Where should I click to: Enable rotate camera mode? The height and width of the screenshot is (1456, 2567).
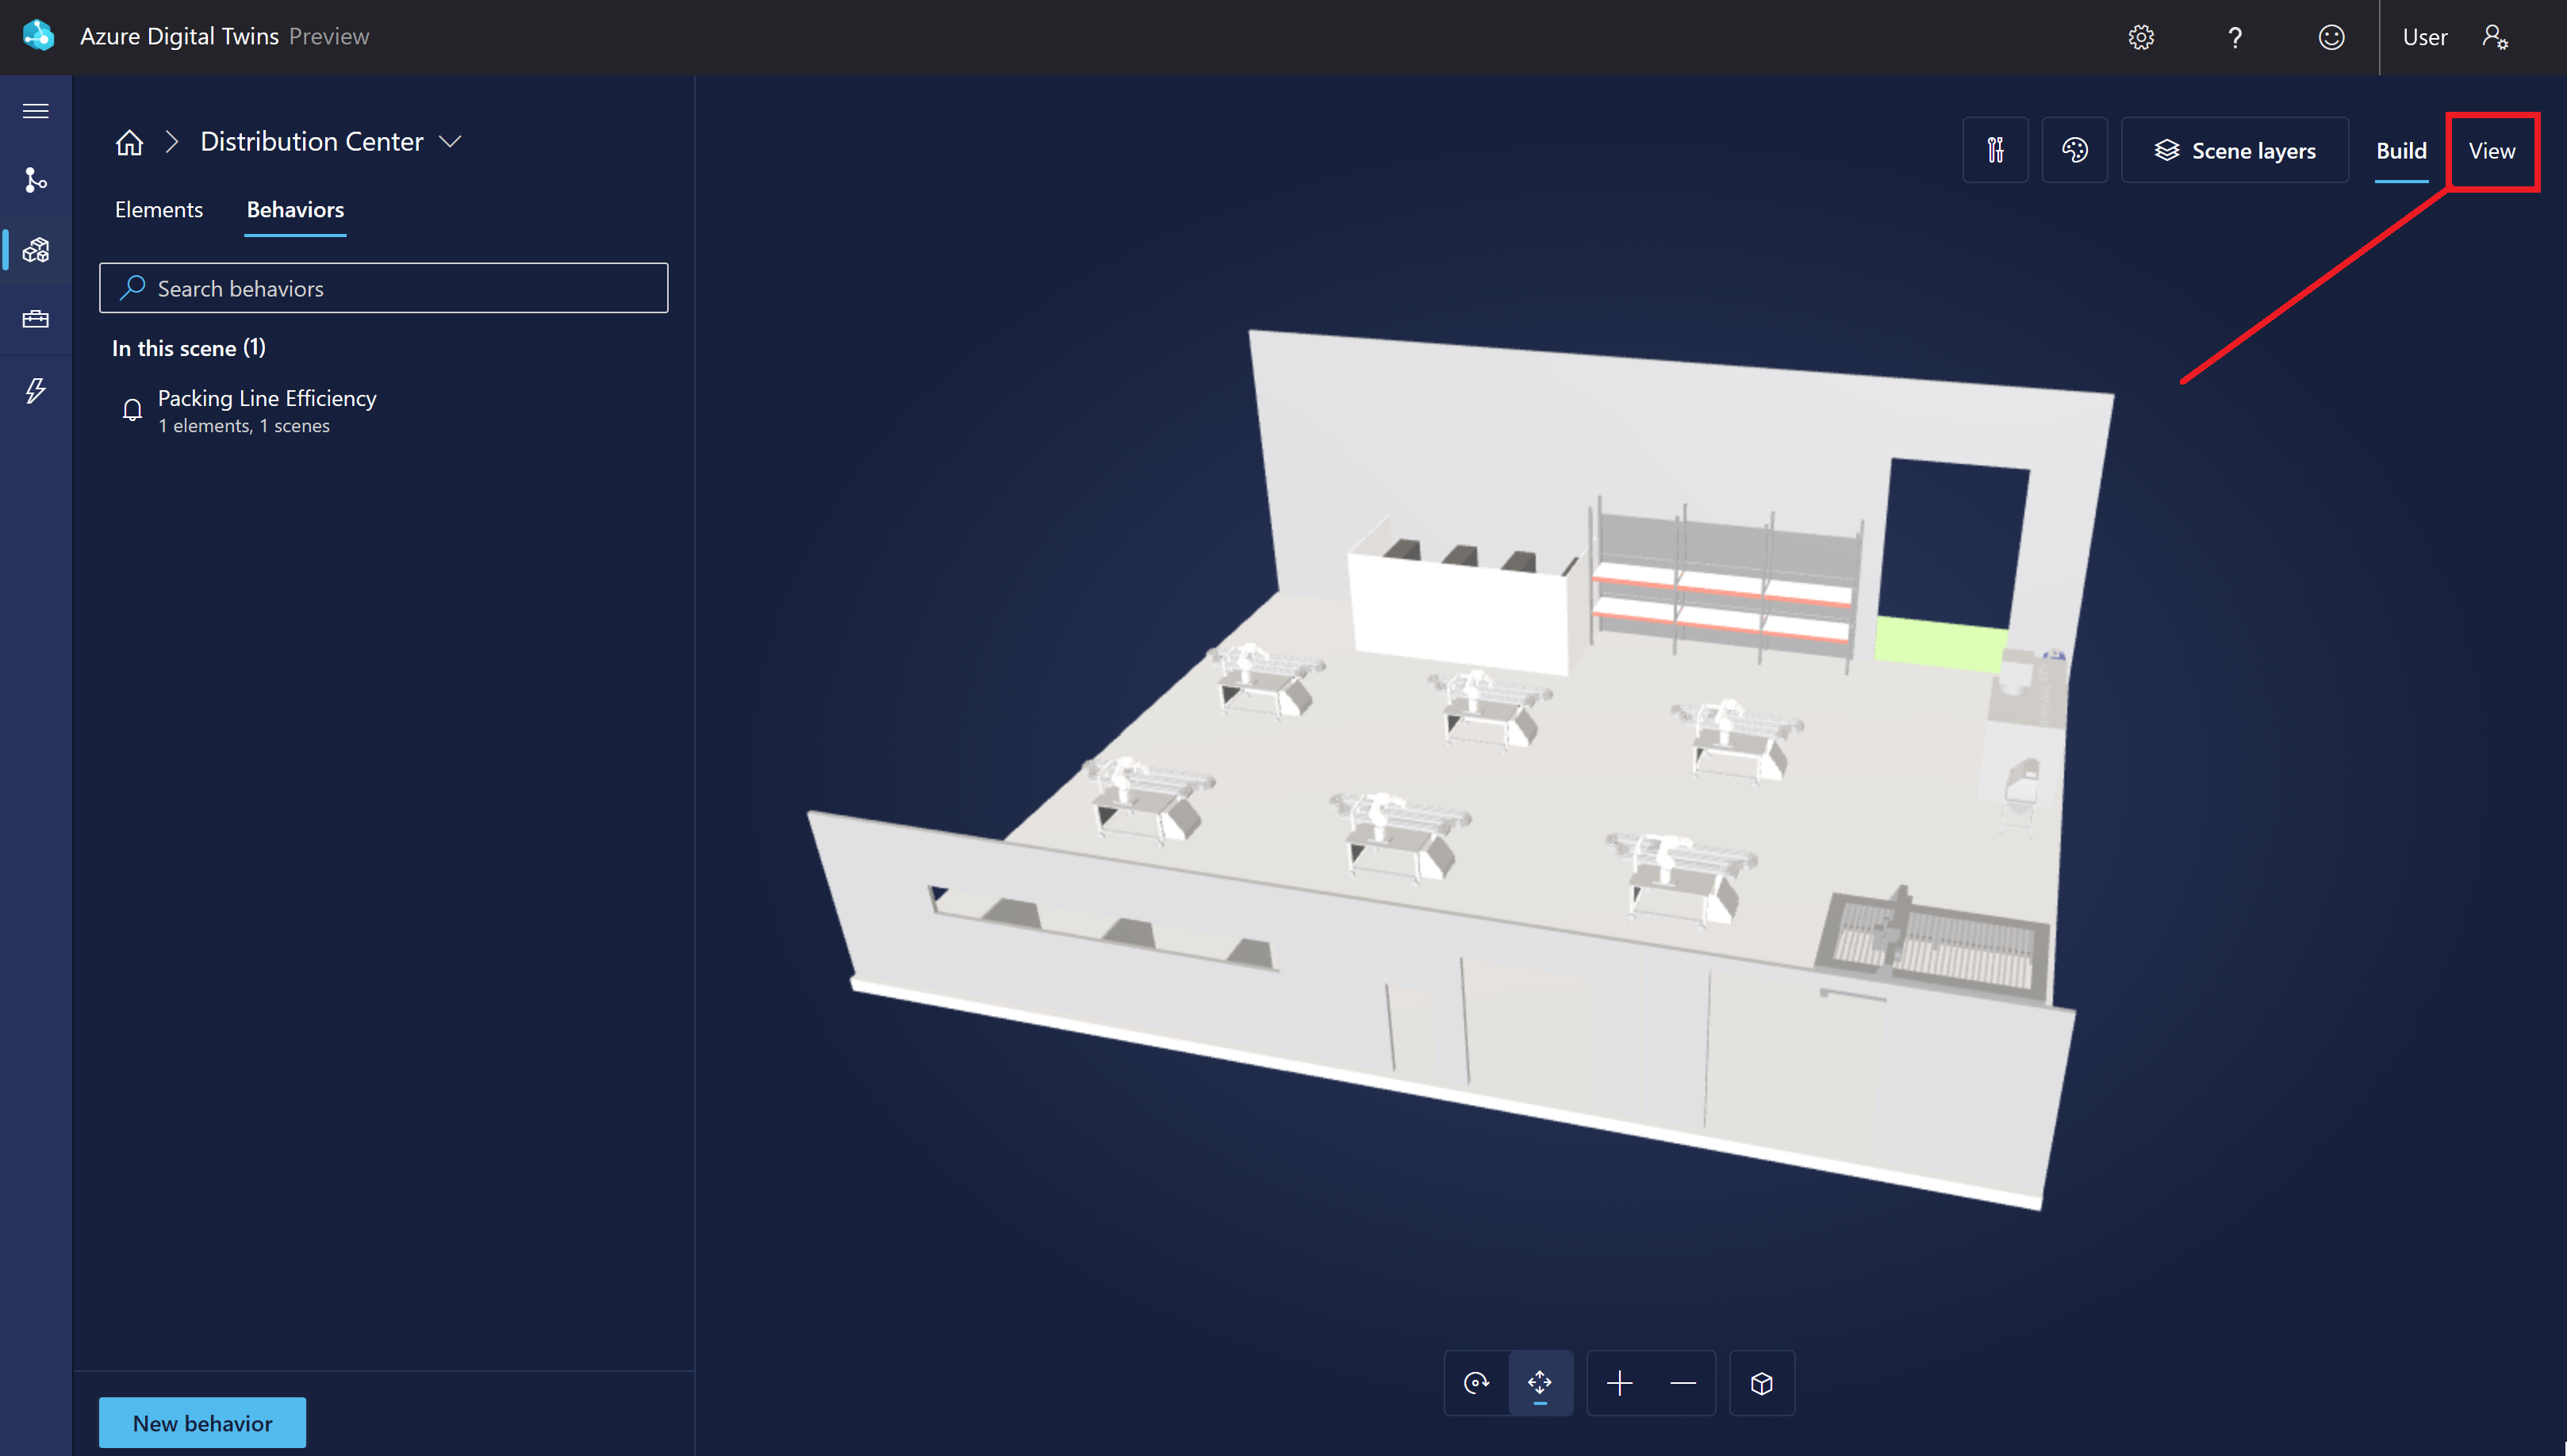tap(1476, 1383)
